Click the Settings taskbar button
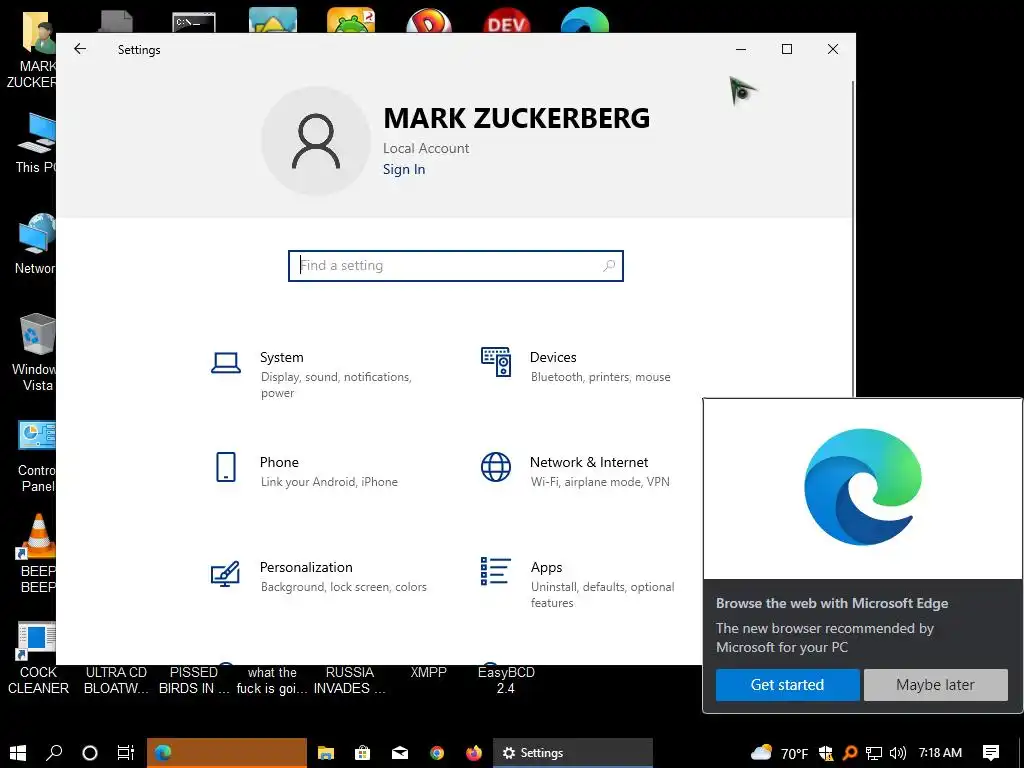The image size is (1024, 768). pos(573,753)
